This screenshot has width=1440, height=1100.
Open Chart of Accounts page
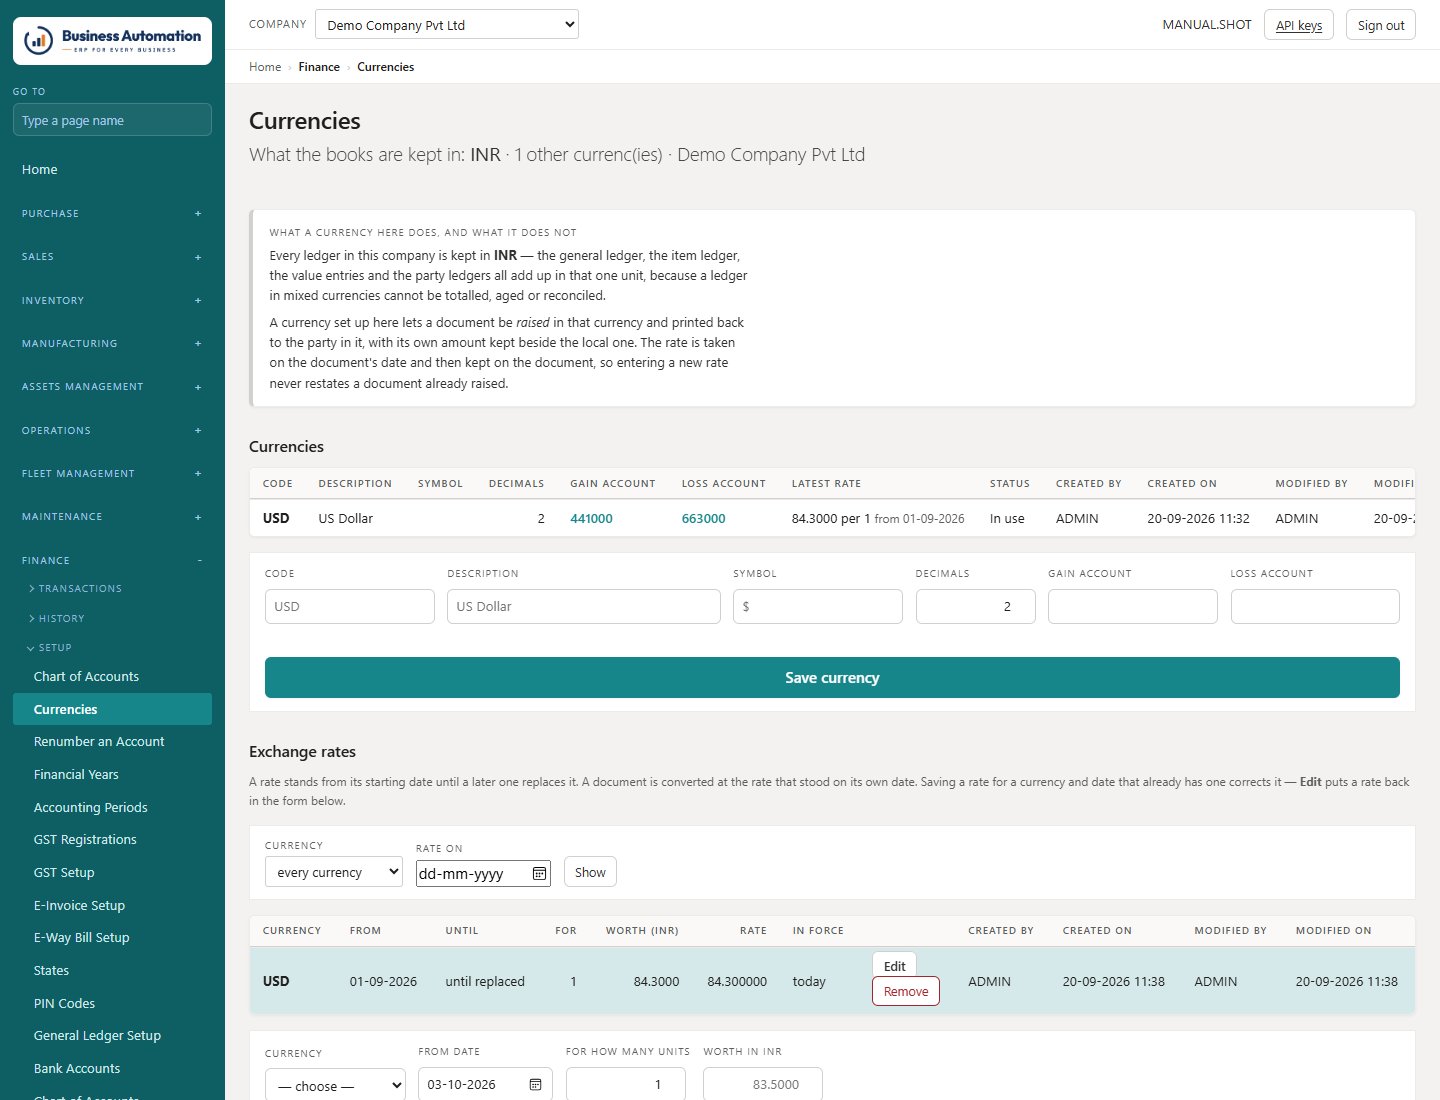pyautogui.click(x=86, y=677)
